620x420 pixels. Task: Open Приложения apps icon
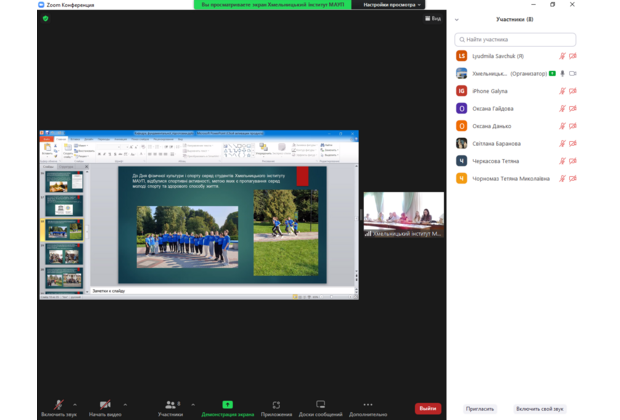tap(276, 405)
